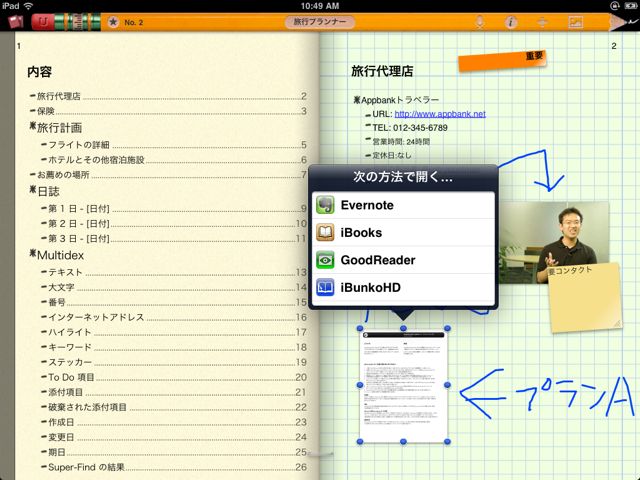Choose GoodReader in open-with menu
The width and height of the screenshot is (640, 480).
[403, 260]
